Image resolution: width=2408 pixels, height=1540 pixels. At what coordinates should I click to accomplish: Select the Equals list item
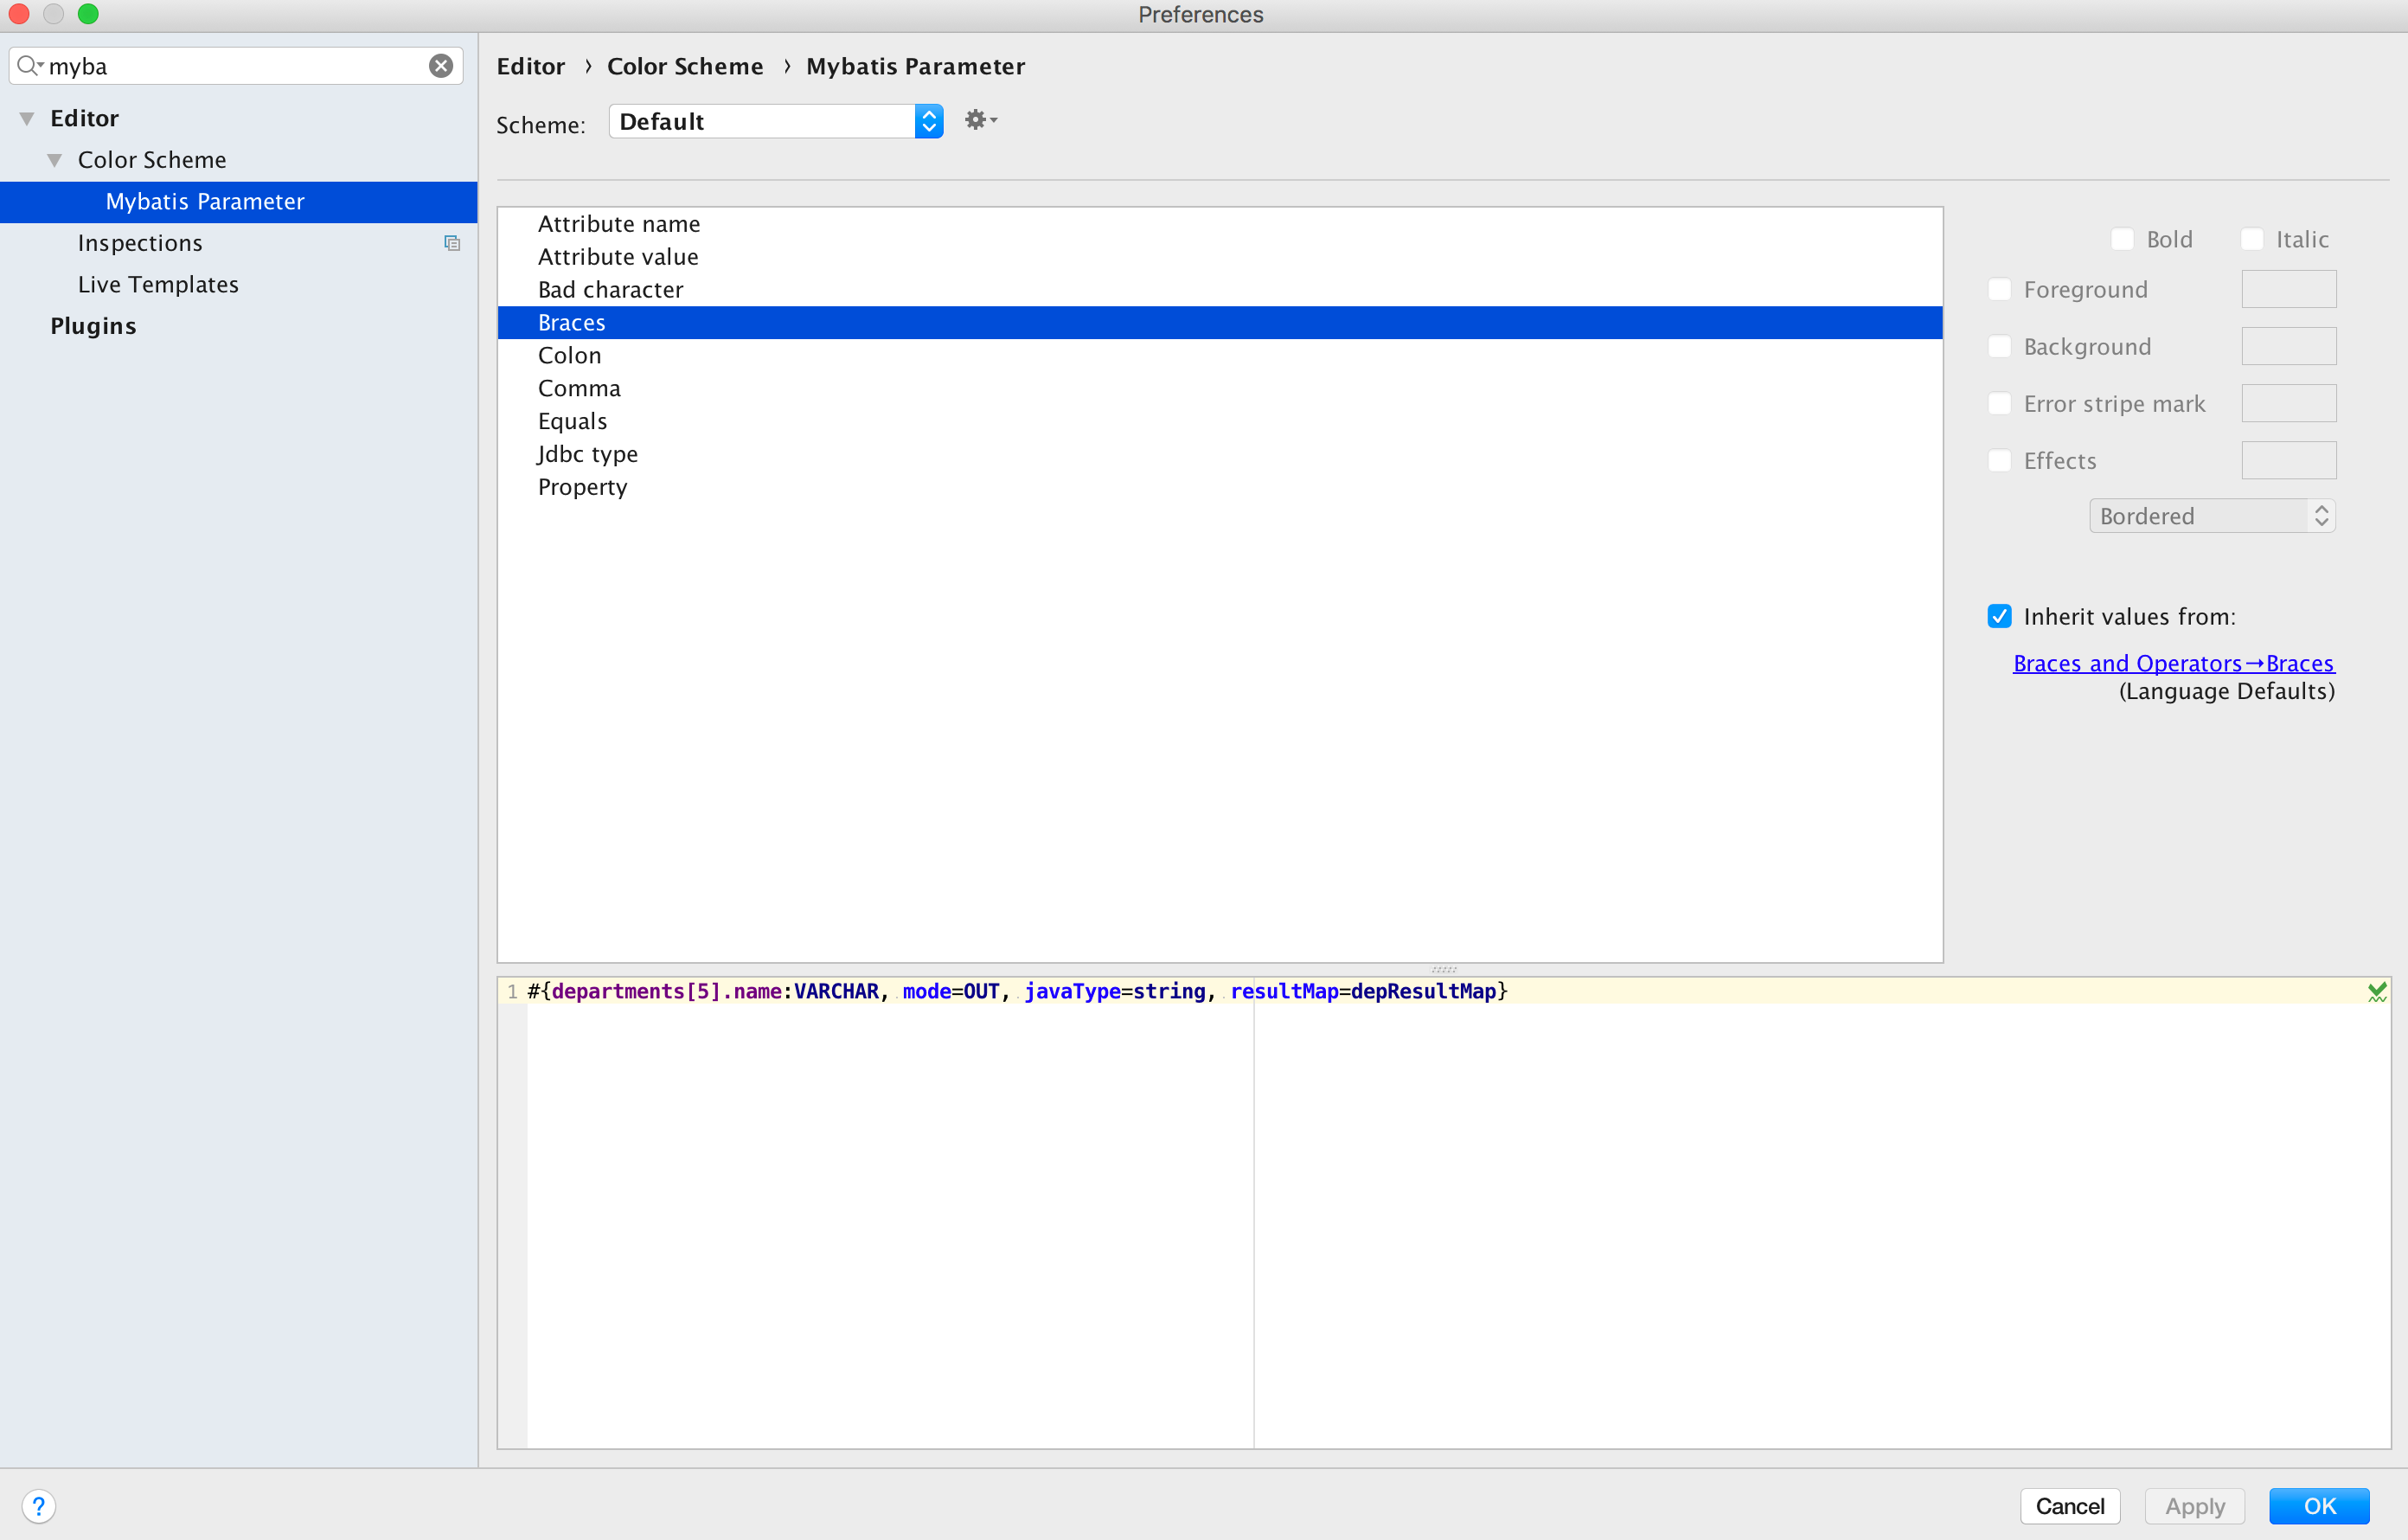pos(1219,421)
